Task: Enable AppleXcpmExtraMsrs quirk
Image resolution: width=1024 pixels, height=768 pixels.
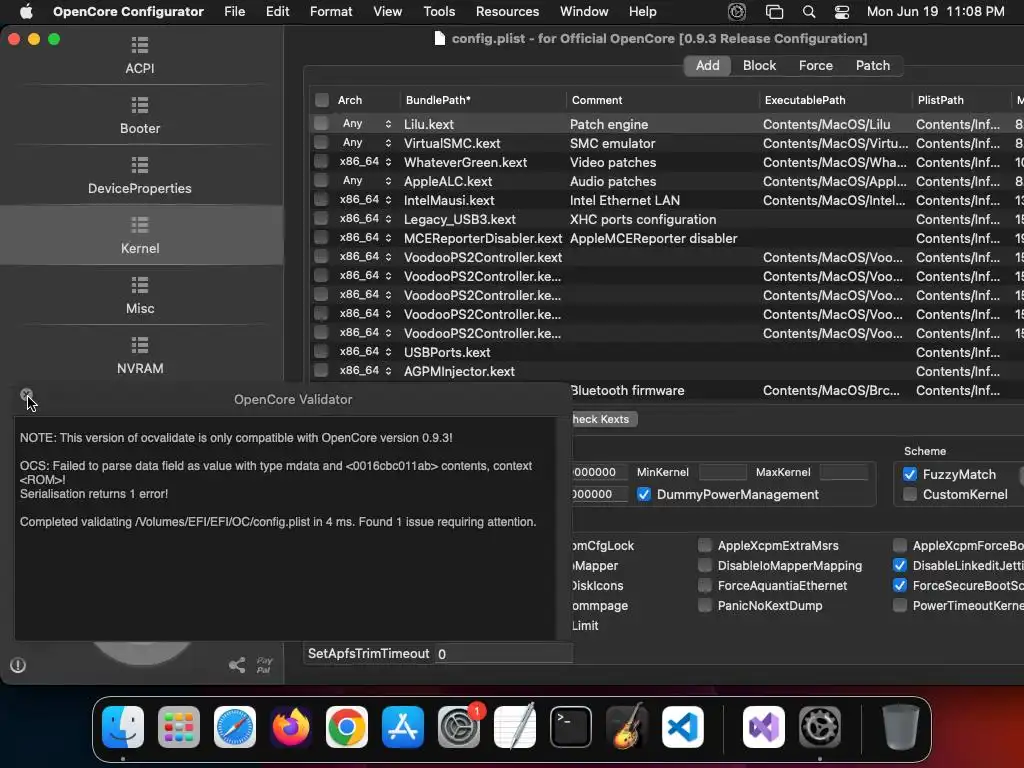Action: [x=705, y=545]
